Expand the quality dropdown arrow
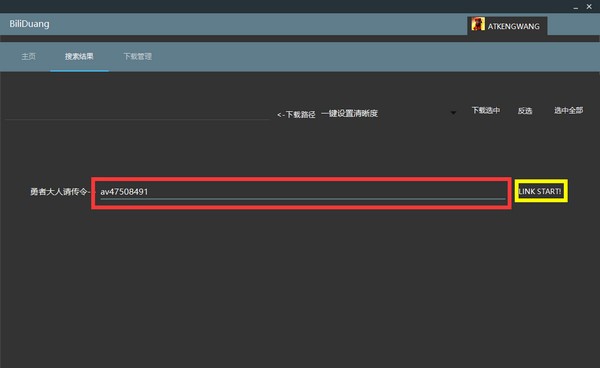The image size is (600, 368). tap(453, 113)
